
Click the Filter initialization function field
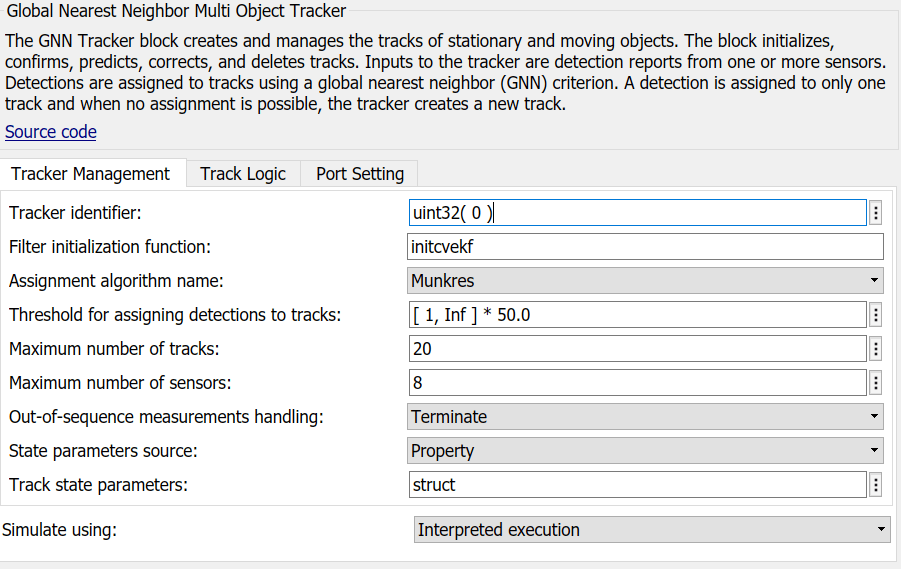coord(646,247)
